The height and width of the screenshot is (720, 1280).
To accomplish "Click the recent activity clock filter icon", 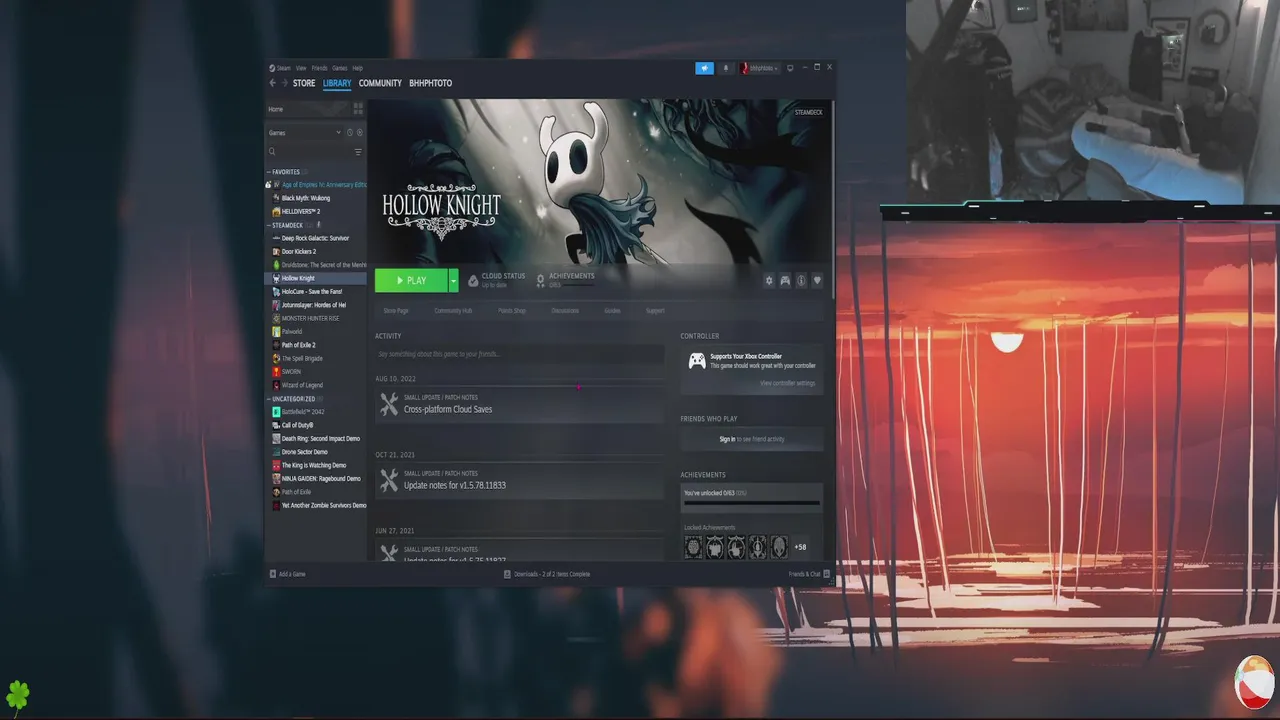I will click(x=349, y=132).
